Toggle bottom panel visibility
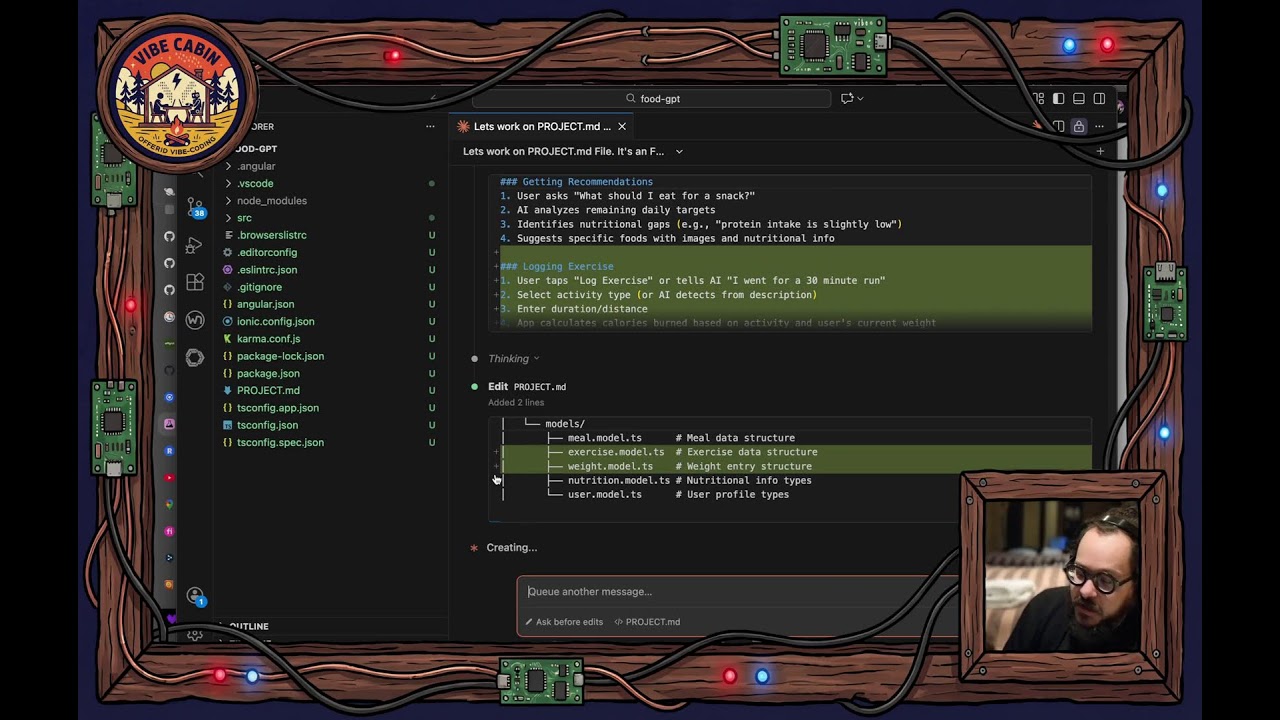 [1079, 98]
